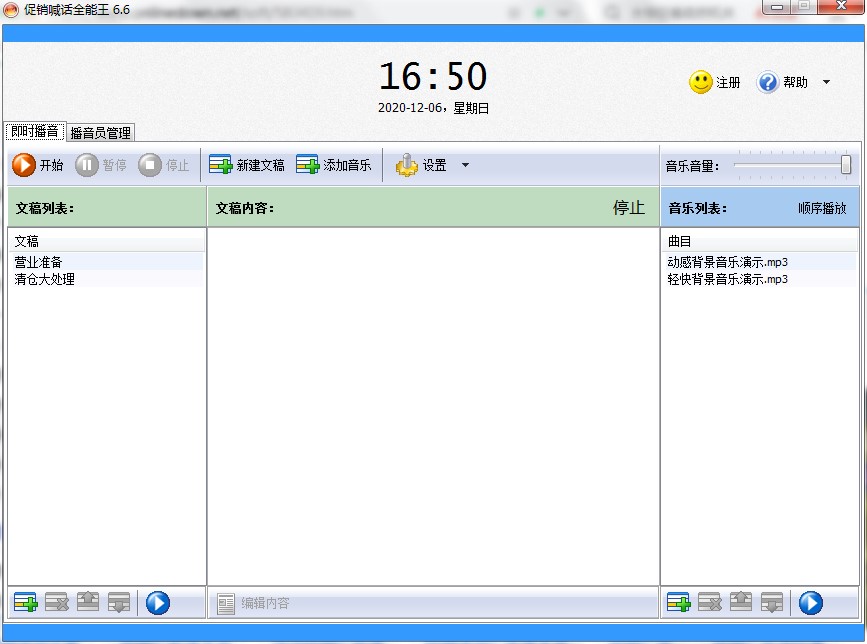Viewport: 867px width, 644px height.
Task: Create a new script with 新建文稿
Action: point(247,165)
